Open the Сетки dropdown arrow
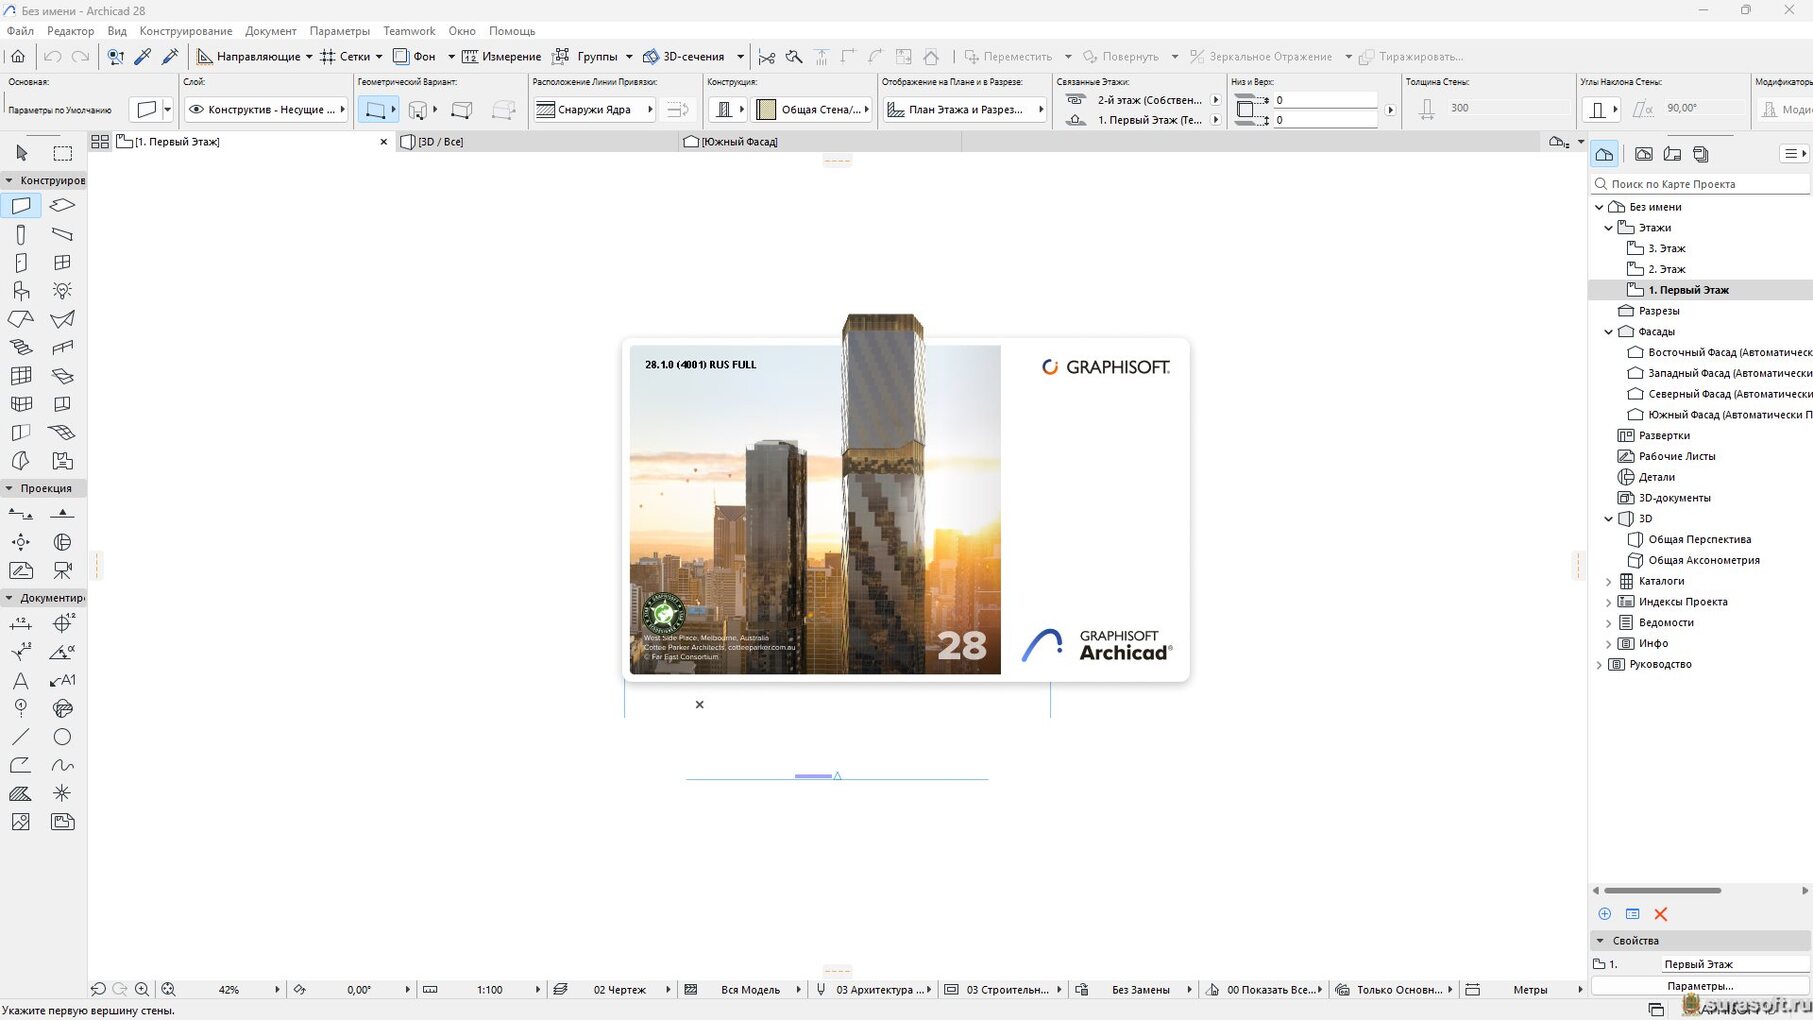 379,57
